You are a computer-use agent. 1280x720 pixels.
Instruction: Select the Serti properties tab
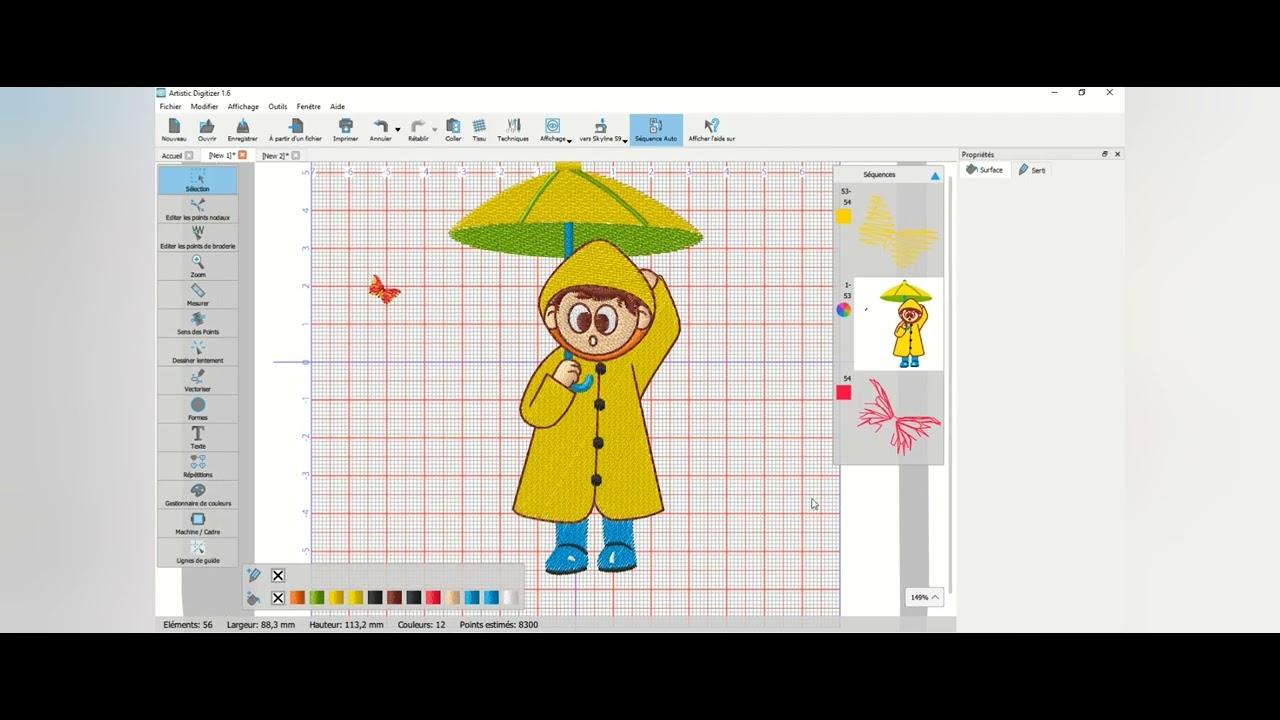point(1032,170)
